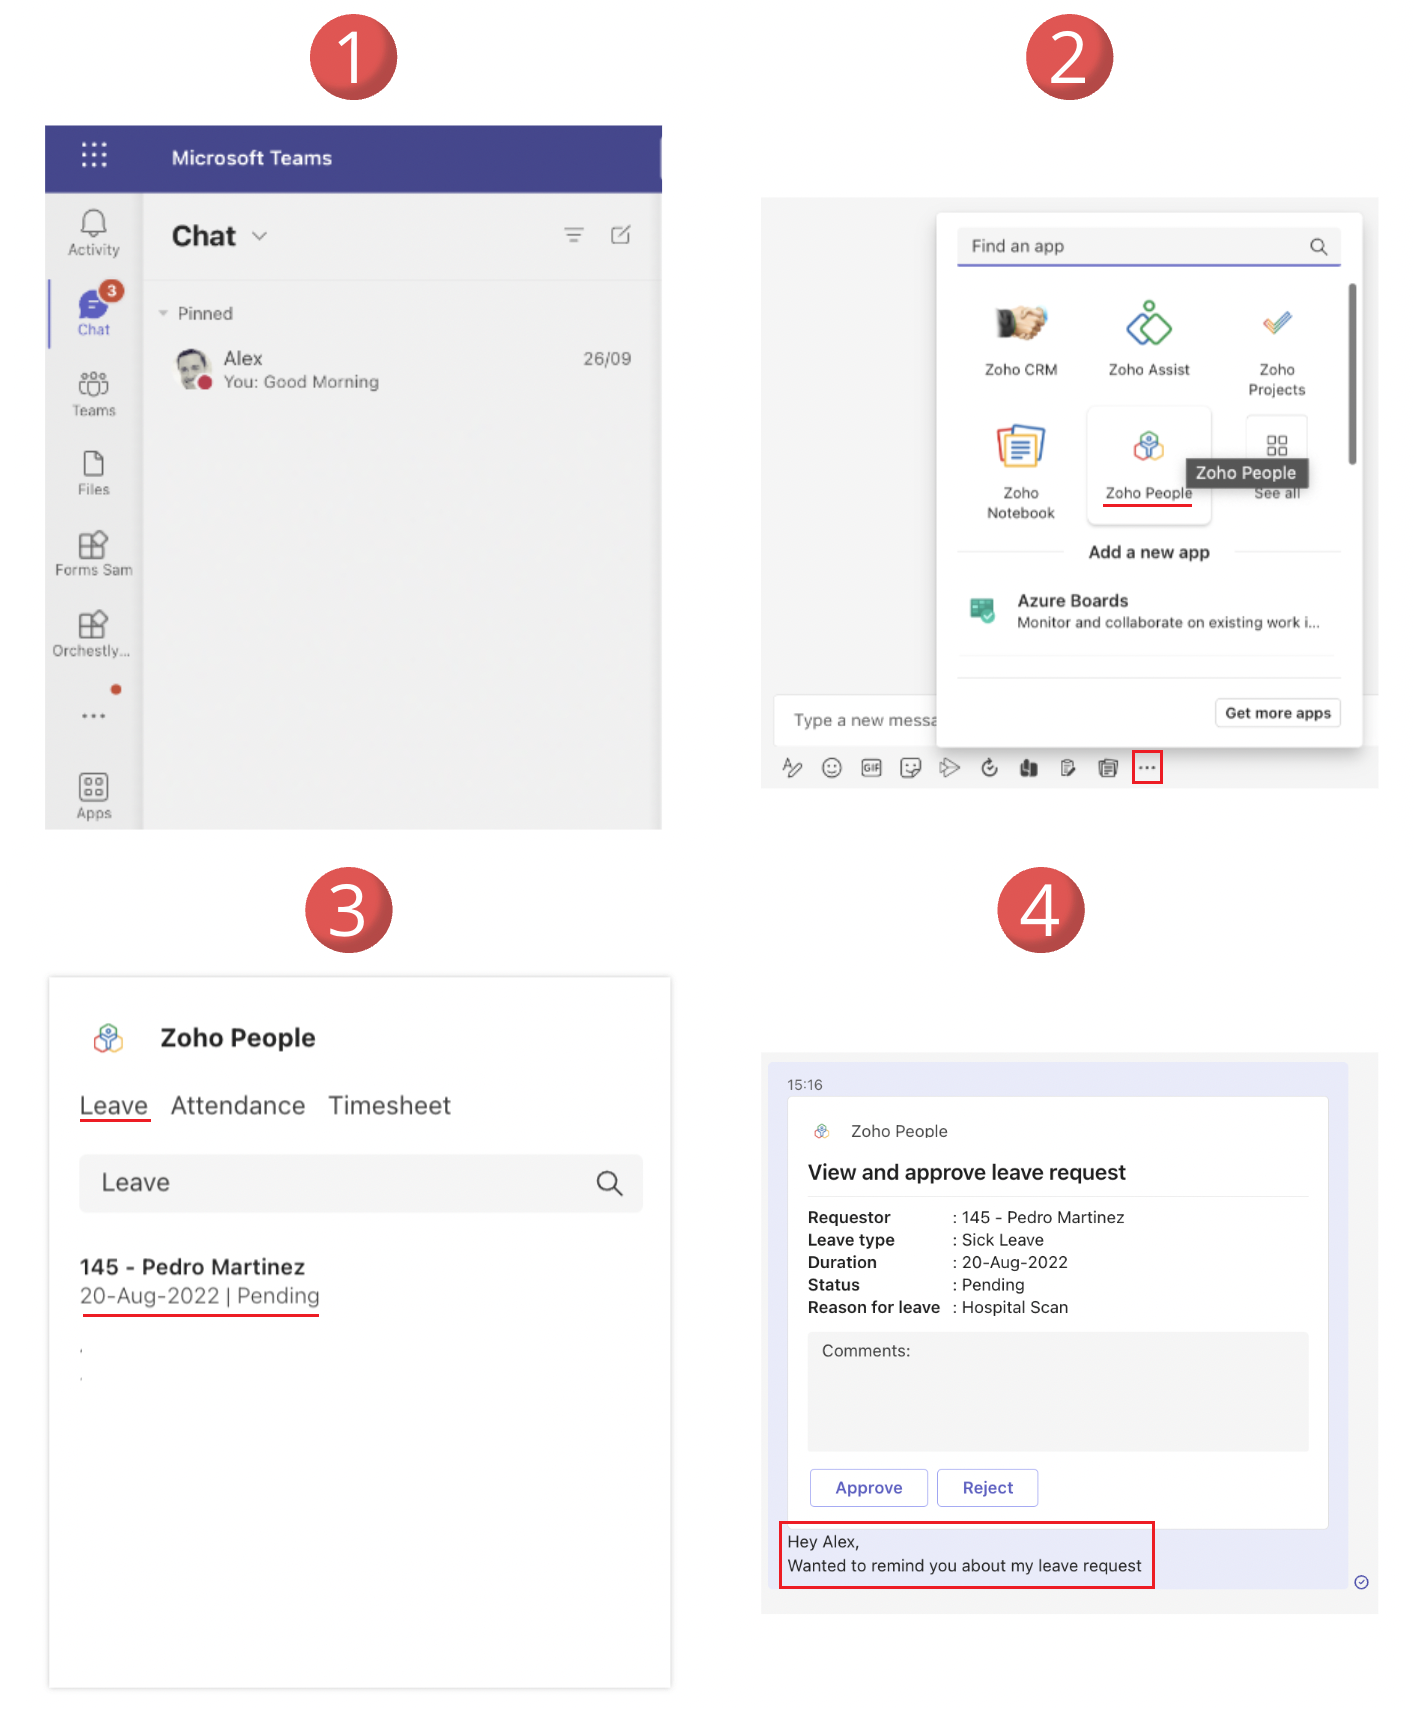
Task: Select the Zoho CRM app
Action: (1021, 340)
